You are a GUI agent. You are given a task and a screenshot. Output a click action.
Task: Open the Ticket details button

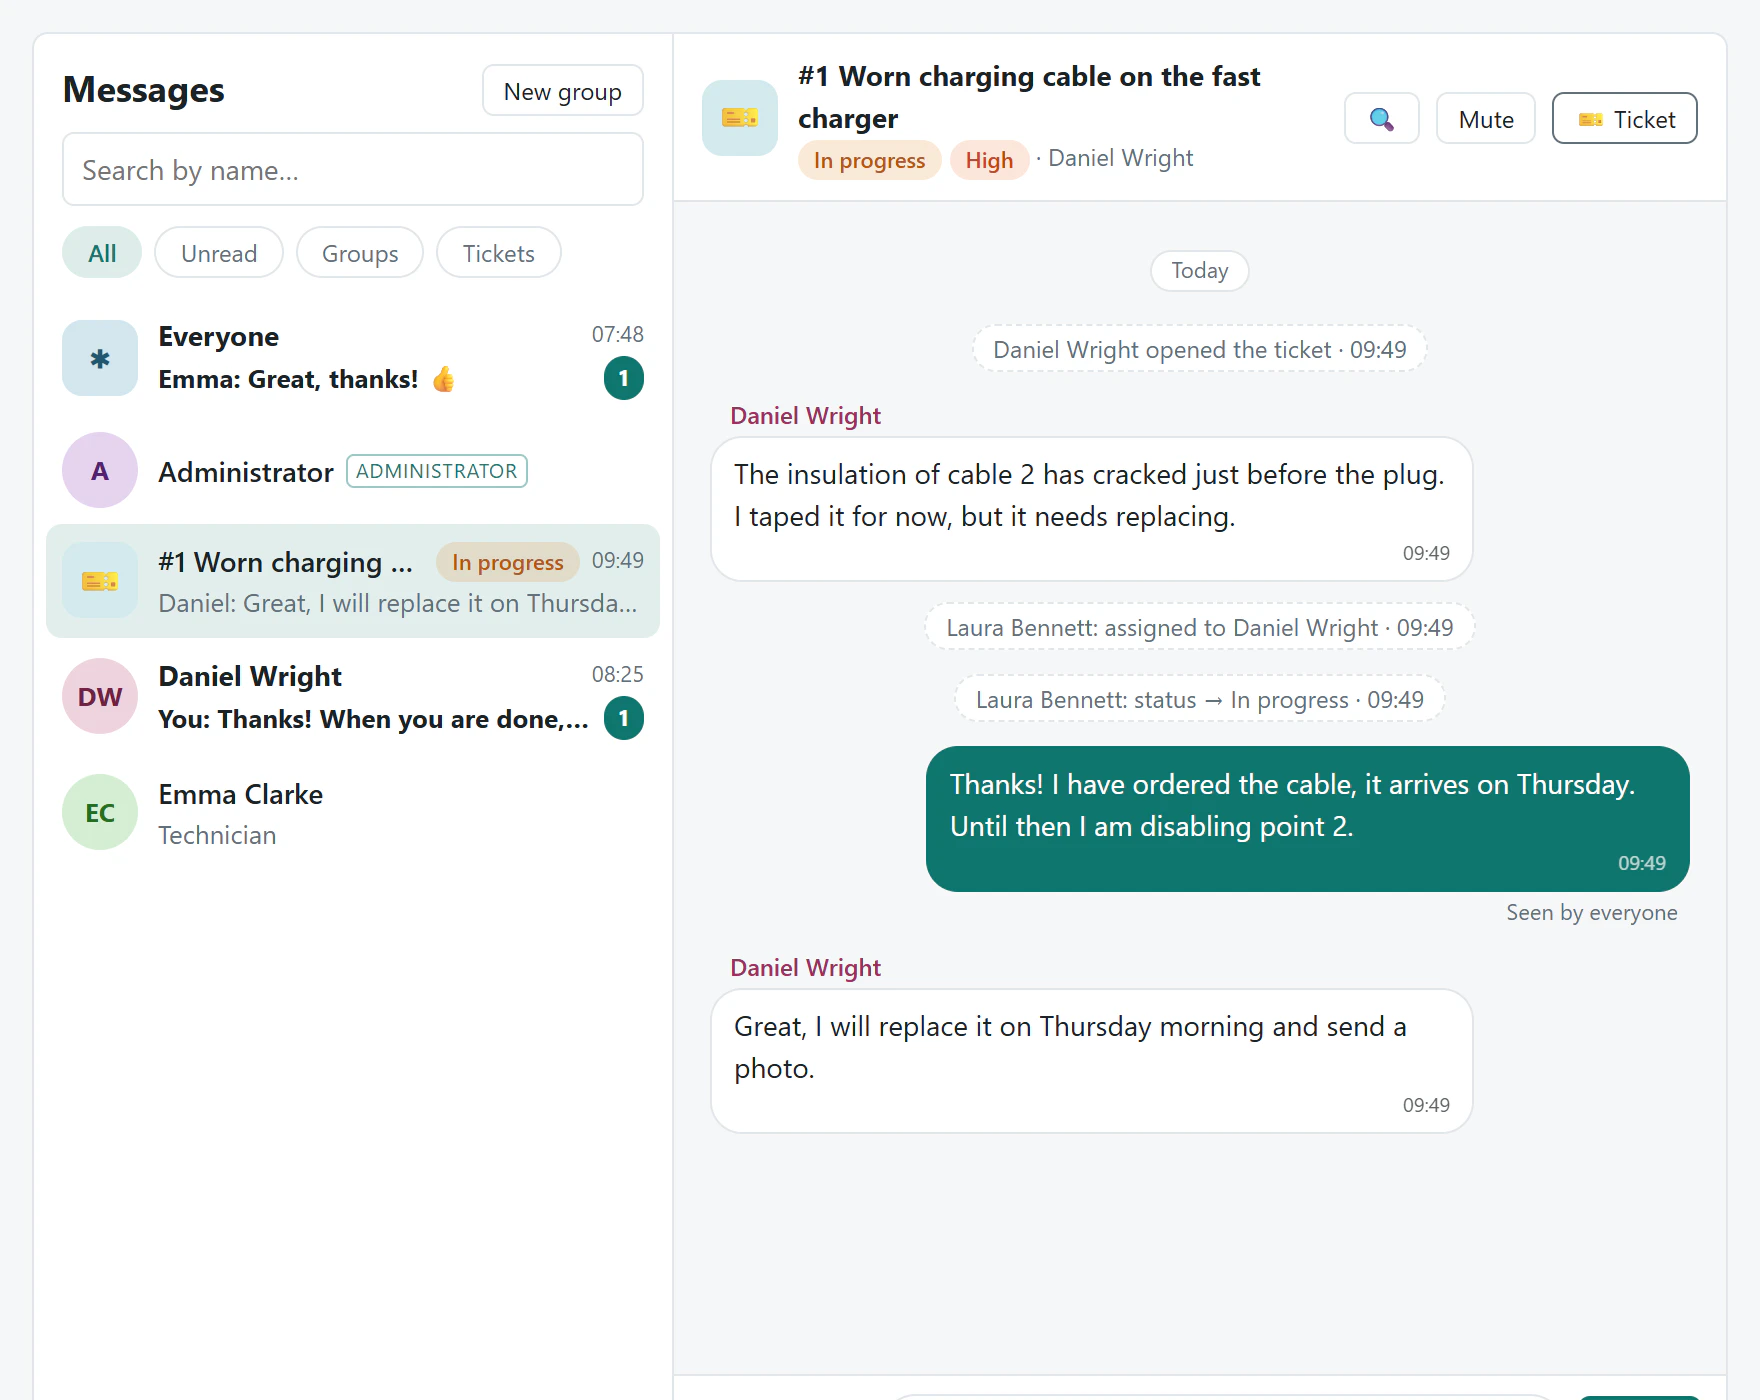tap(1625, 119)
